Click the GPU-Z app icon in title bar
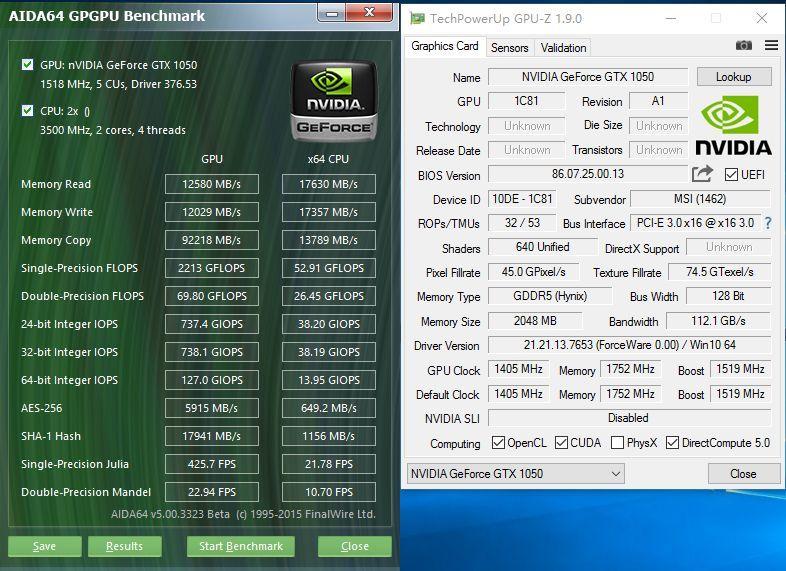The height and width of the screenshot is (571, 786). click(417, 19)
